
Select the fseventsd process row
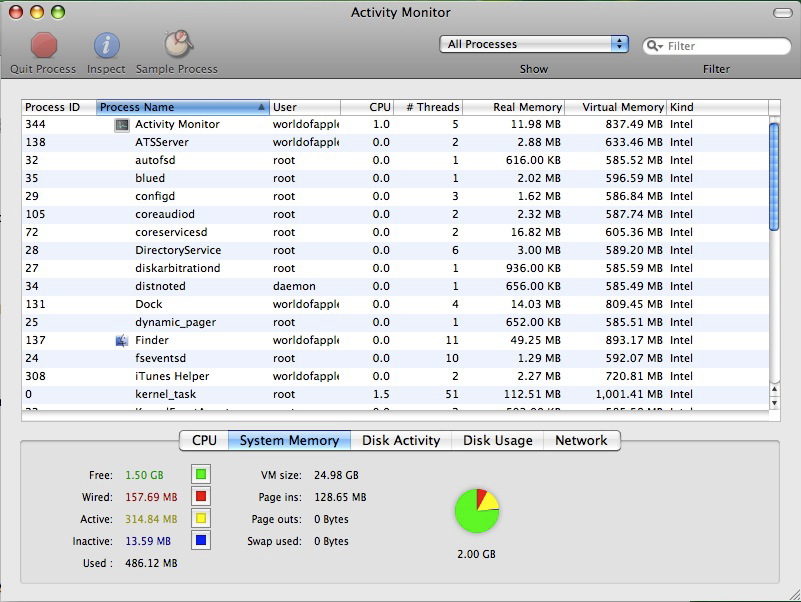395,358
